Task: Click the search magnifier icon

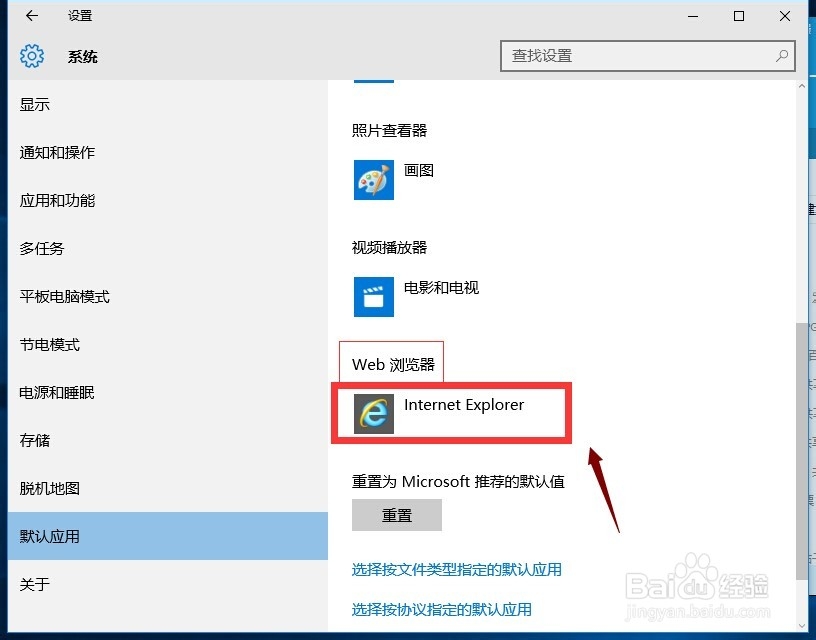Action: click(782, 56)
